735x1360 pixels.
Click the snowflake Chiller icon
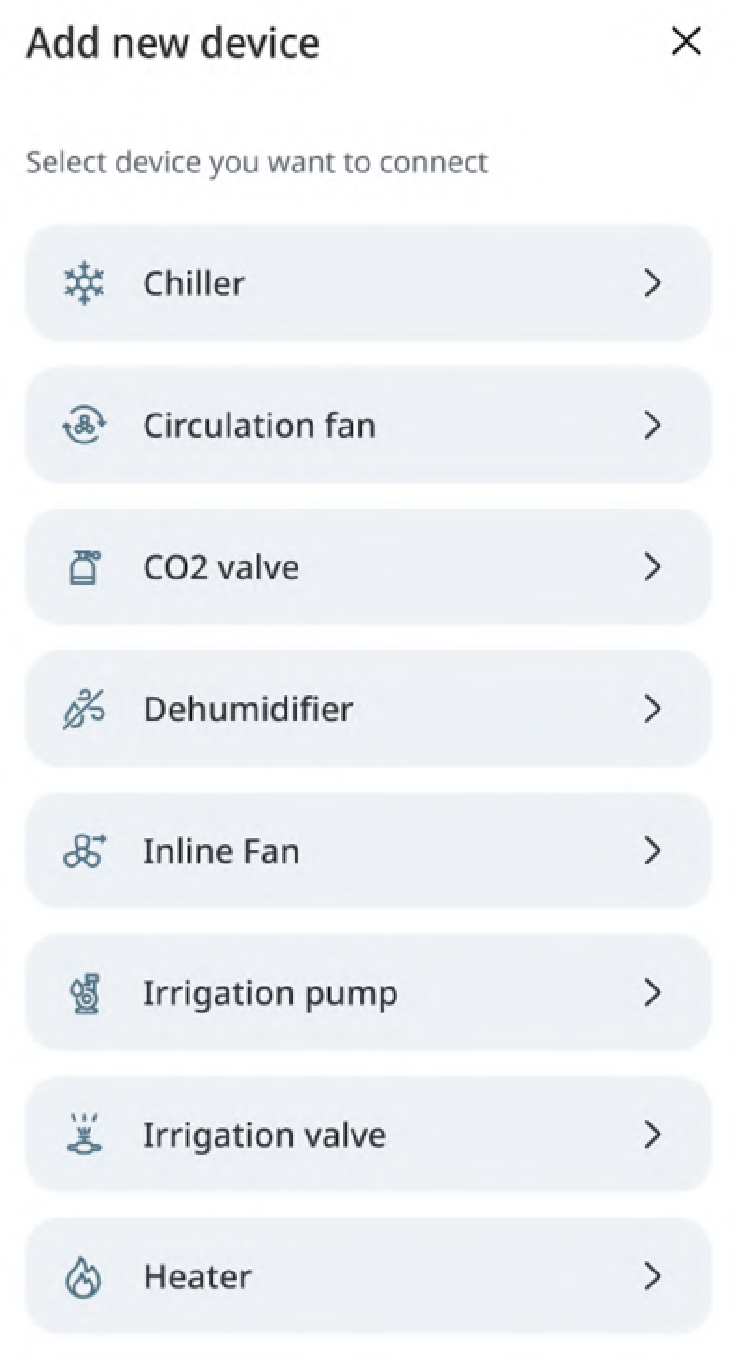[84, 284]
